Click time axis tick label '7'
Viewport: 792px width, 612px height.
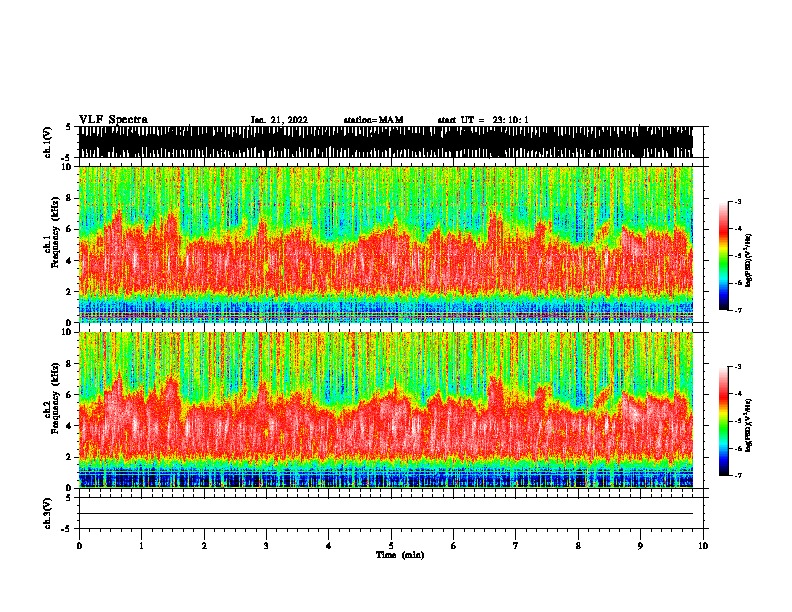(516, 546)
